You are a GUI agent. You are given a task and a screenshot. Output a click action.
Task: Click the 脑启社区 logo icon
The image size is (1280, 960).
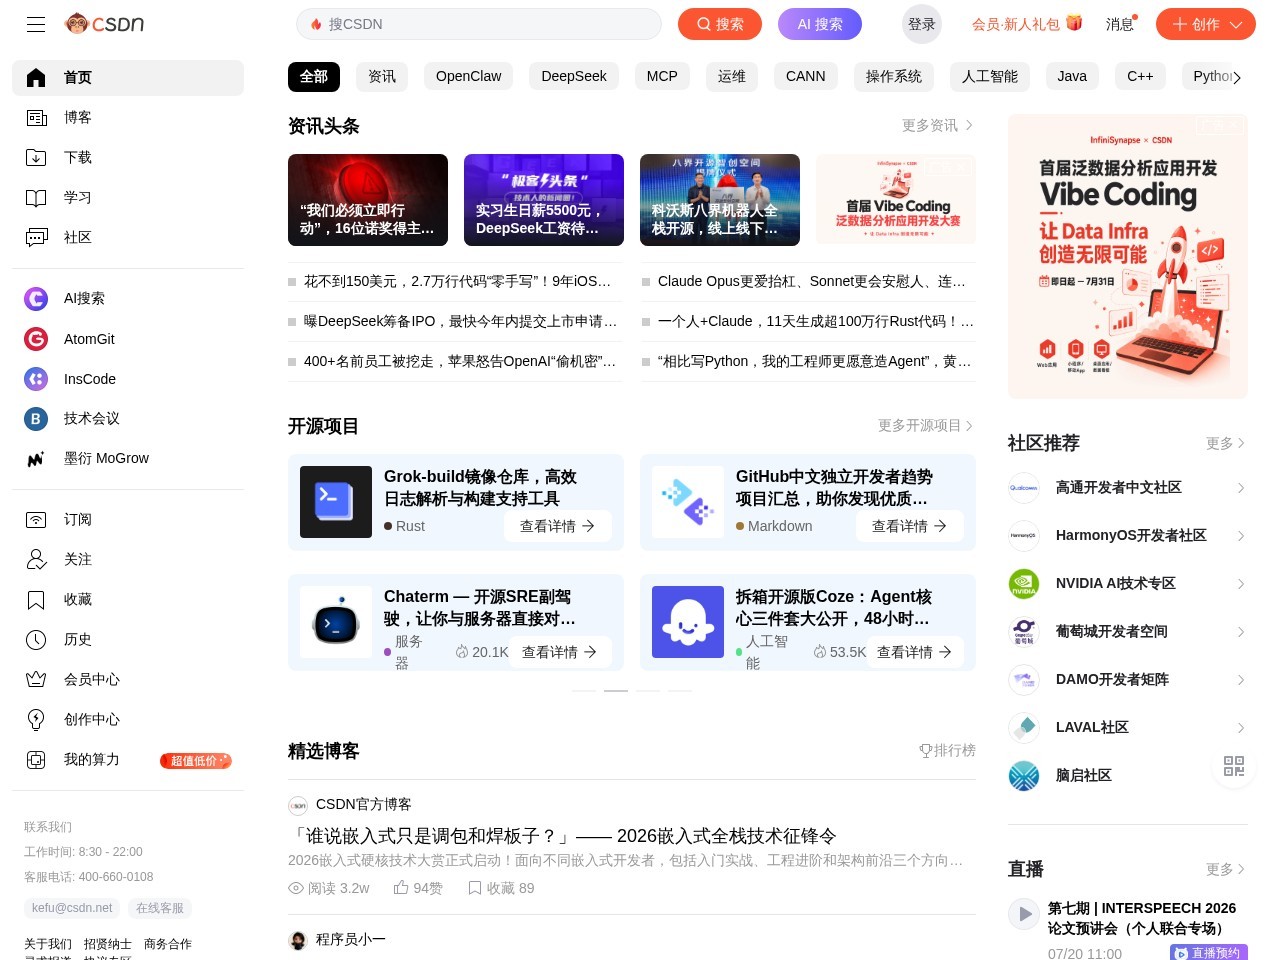click(1024, 775)
